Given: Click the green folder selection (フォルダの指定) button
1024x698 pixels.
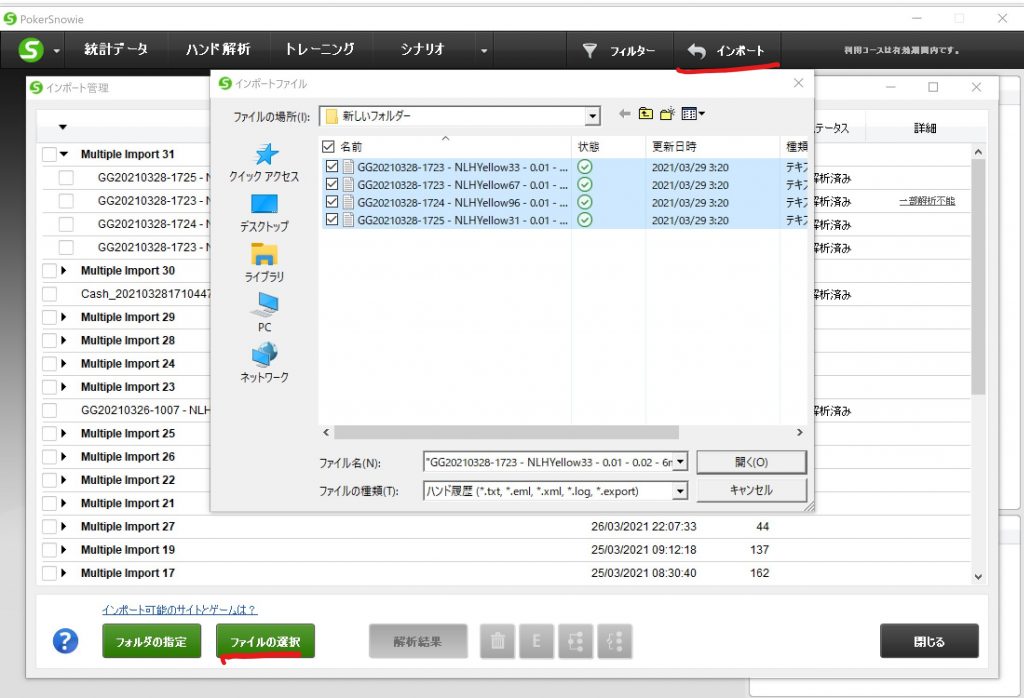Looking at the screenshot, I should pos(152,641).
